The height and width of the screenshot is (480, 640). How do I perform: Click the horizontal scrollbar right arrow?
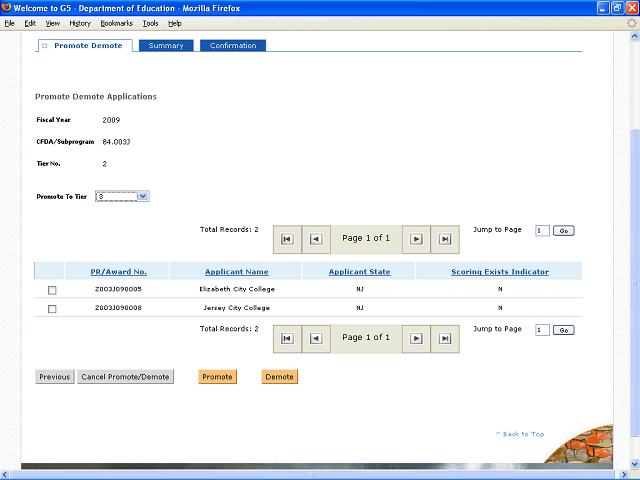624,474
